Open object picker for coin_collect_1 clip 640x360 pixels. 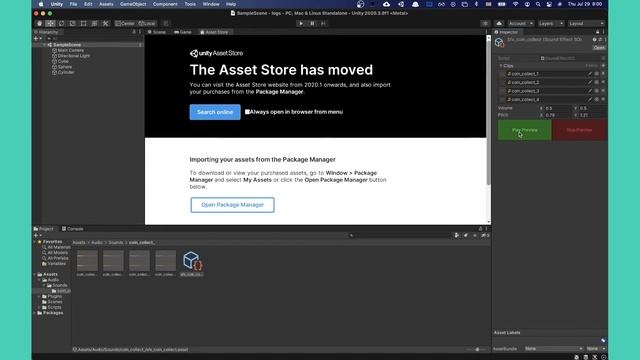coord(597,74)
